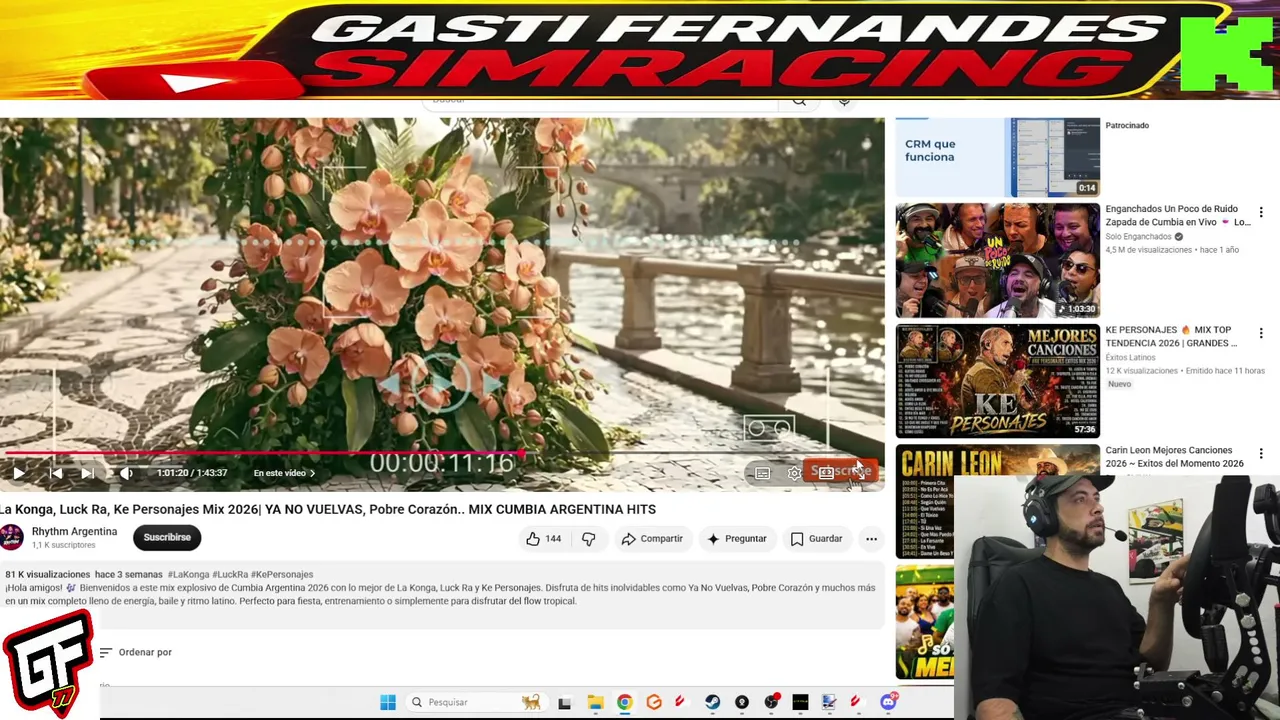Switch the player to theater mode
This screenshot has height=720, width=1280.
point(826,473)
